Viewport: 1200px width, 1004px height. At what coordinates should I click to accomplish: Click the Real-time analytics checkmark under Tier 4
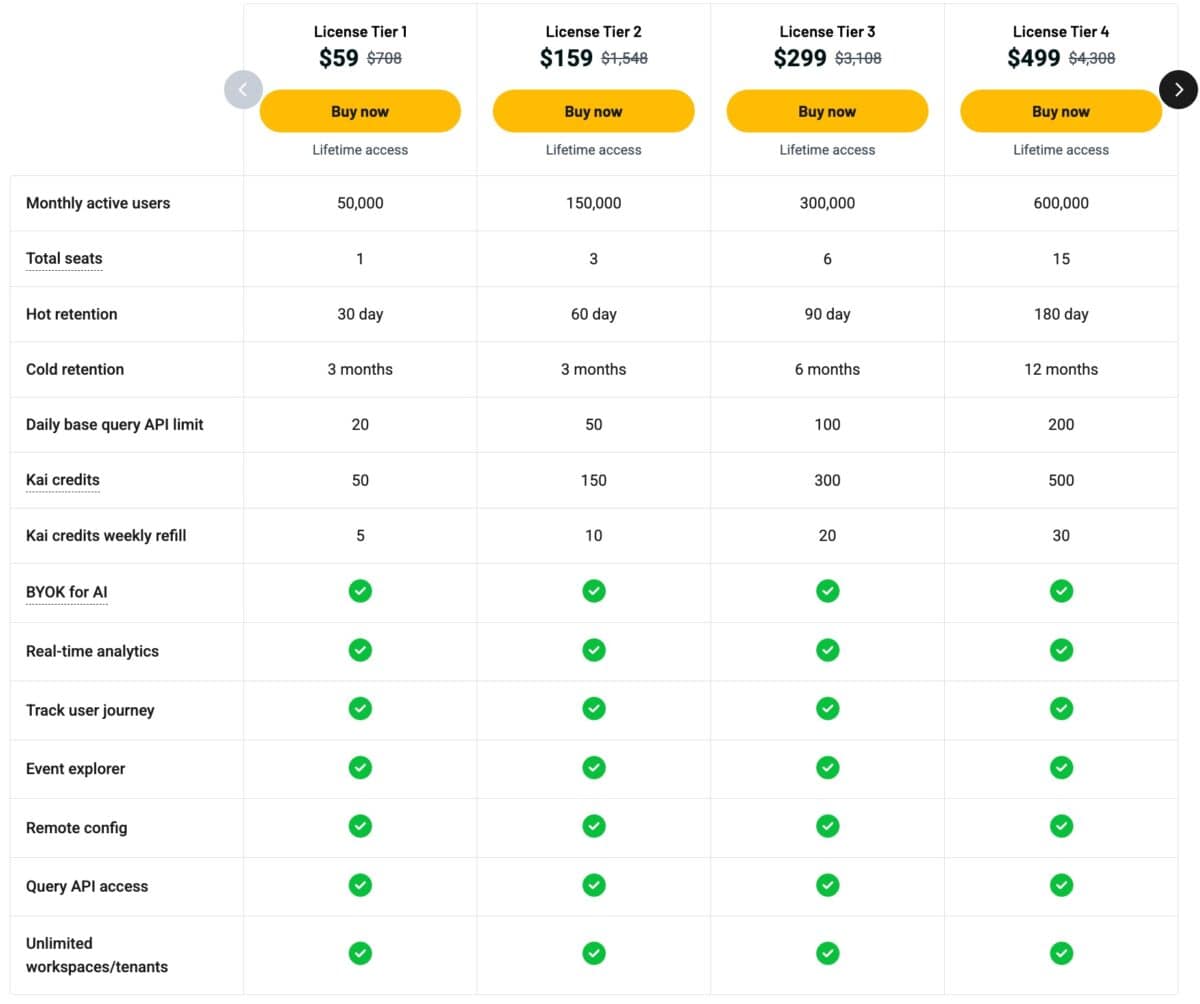tap(1061, 650)
